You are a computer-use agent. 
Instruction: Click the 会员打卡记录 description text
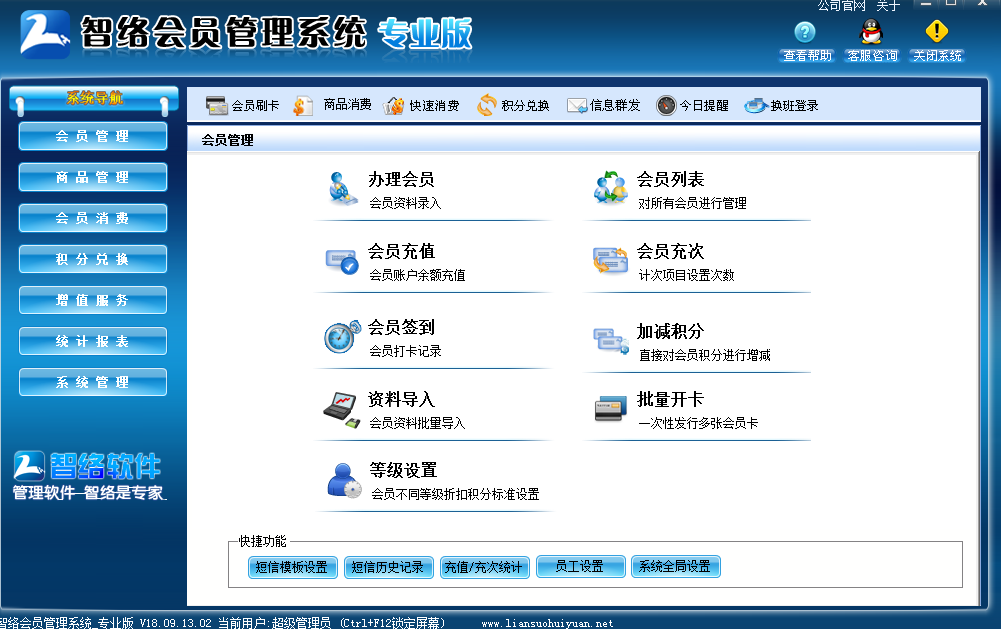point(405,351)
